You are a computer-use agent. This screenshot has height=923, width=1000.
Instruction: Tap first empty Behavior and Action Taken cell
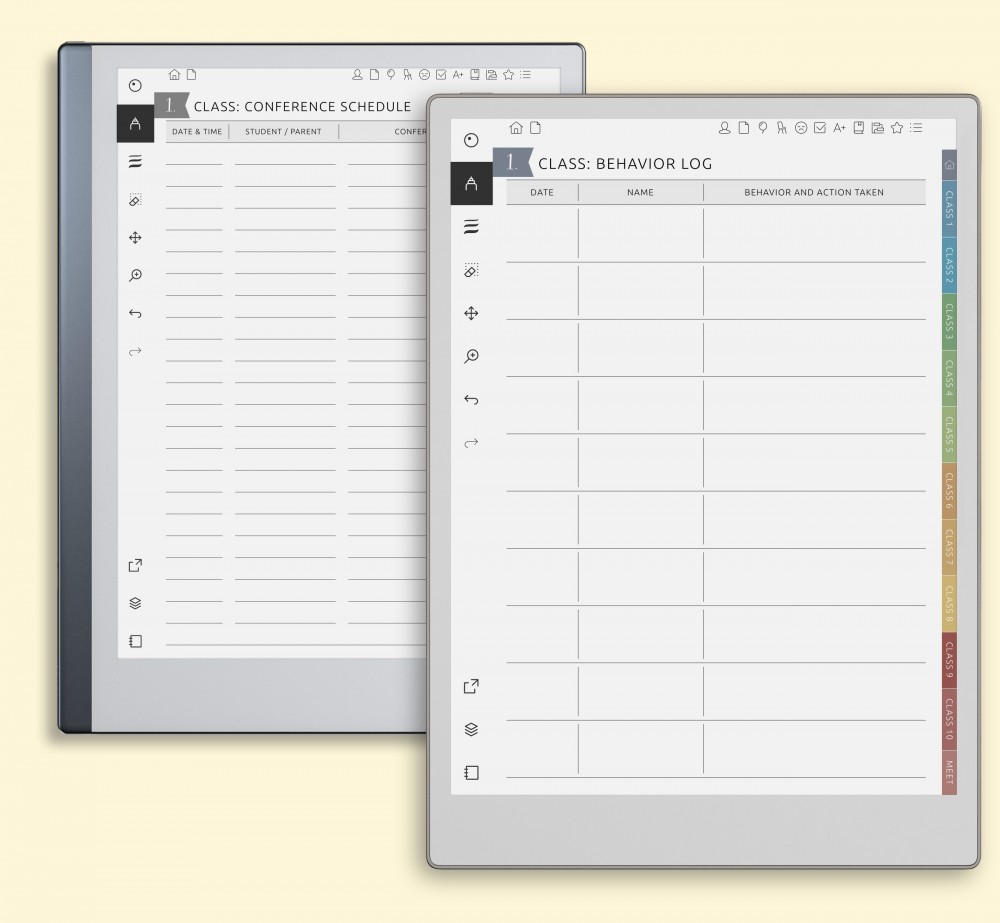(x=814, y=233)
